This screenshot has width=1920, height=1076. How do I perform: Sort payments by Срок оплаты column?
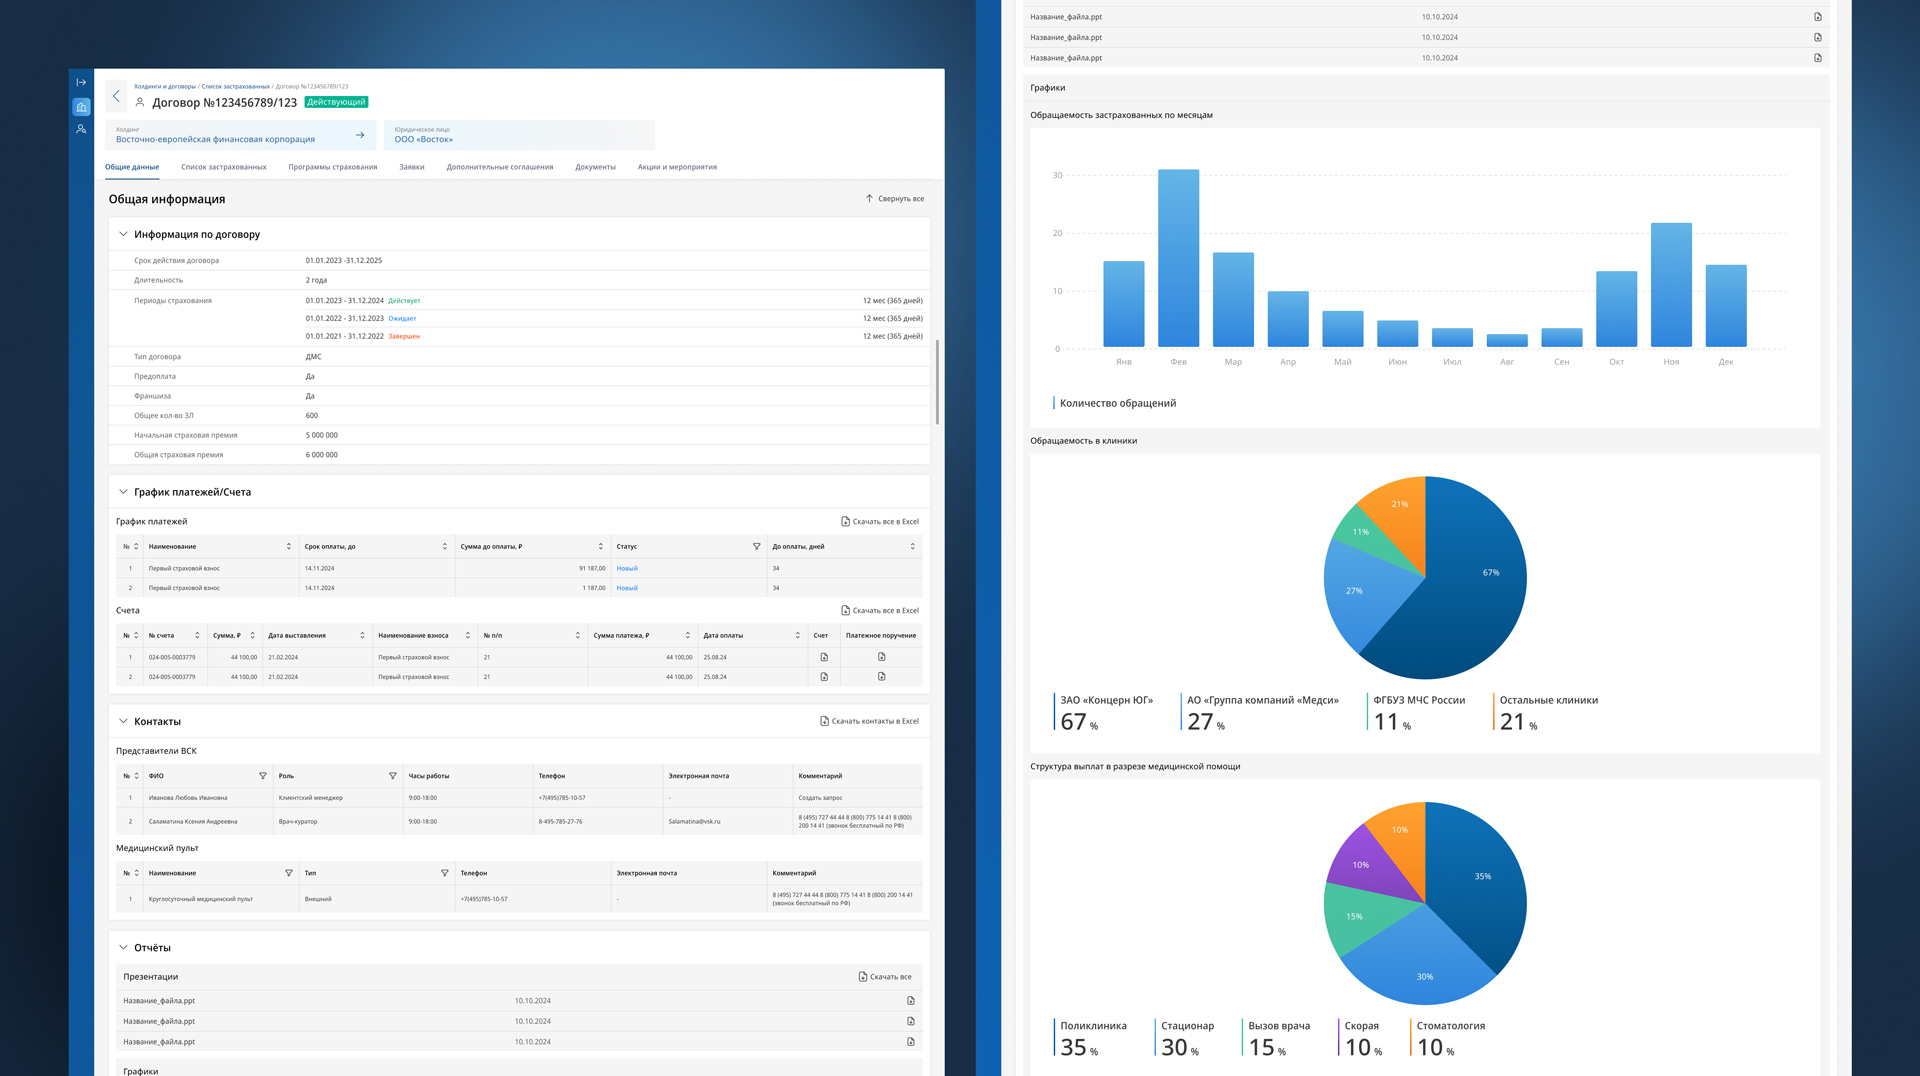pos(444,547)
